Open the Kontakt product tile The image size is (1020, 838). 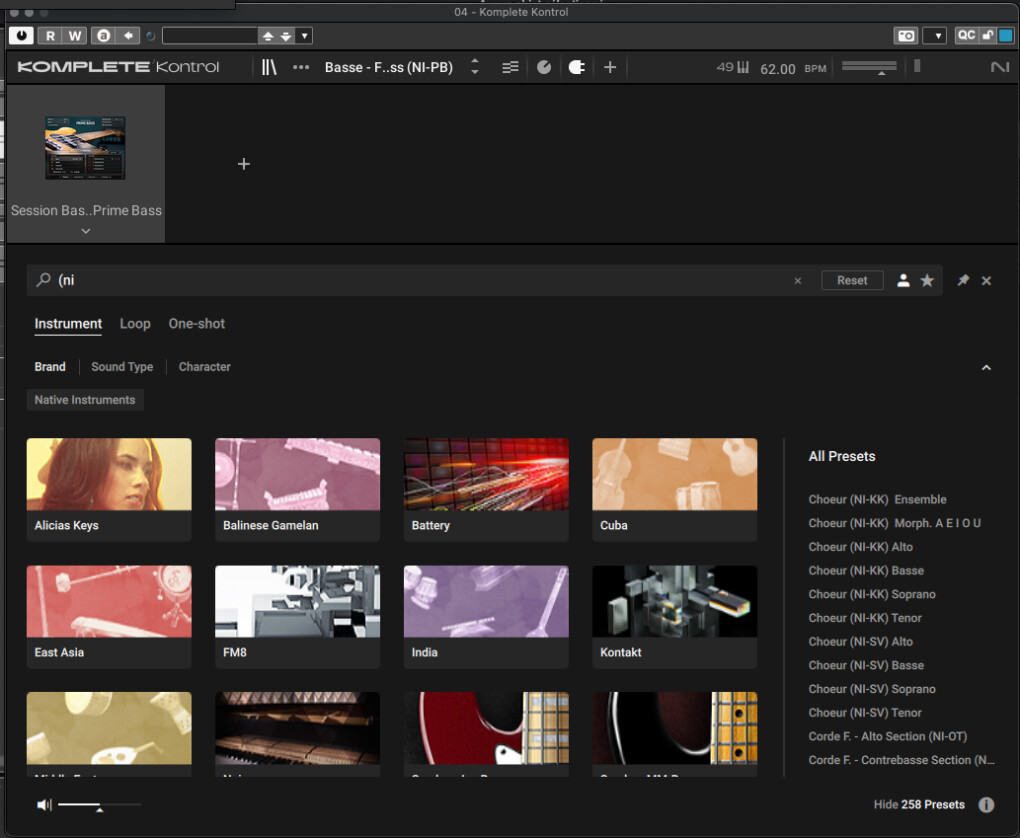[675, 616]
